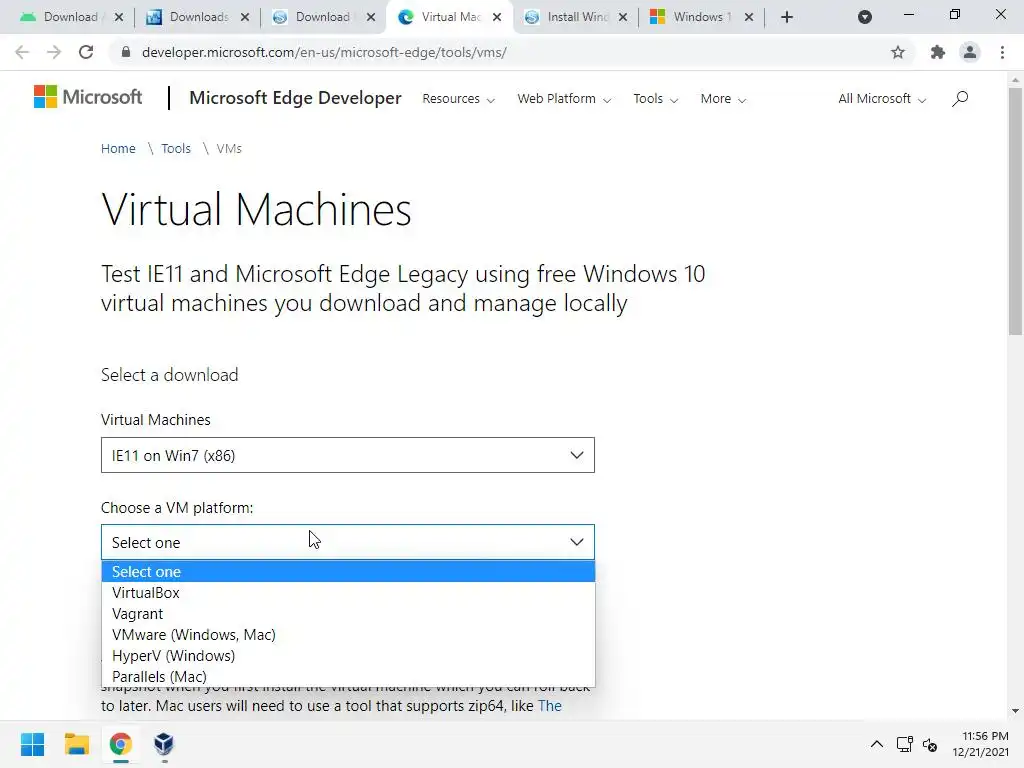1024x768 pixels.
Task: Expand the Web Platform menu
Action: (564, 99)
